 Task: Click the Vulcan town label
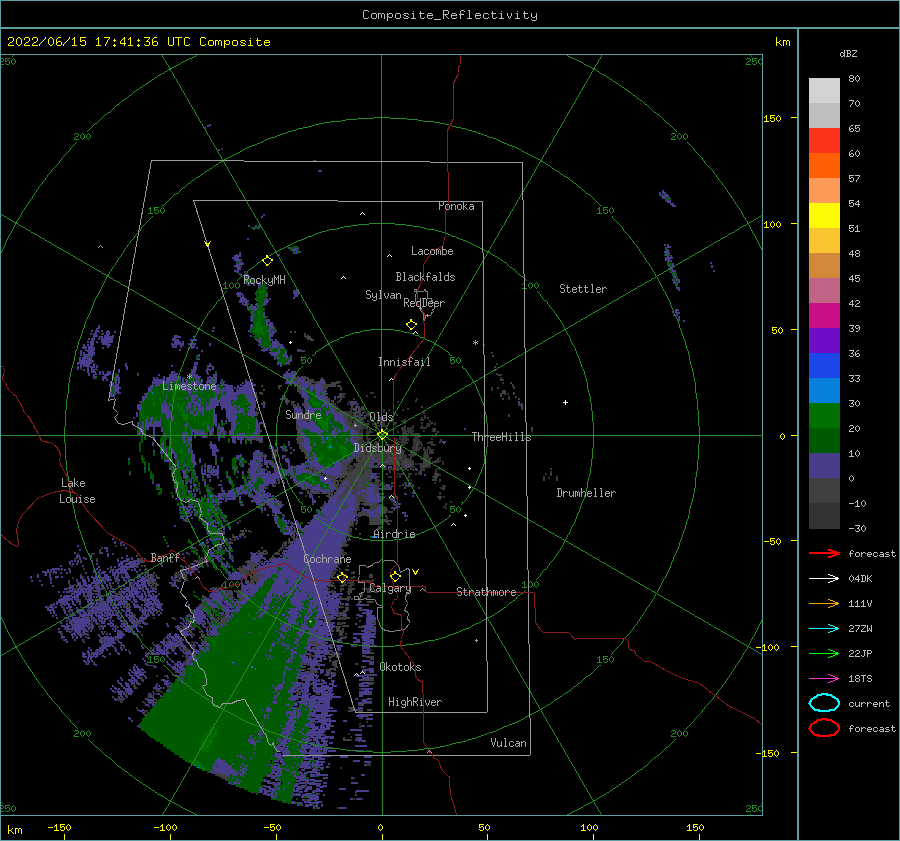[x=508, y=743]
